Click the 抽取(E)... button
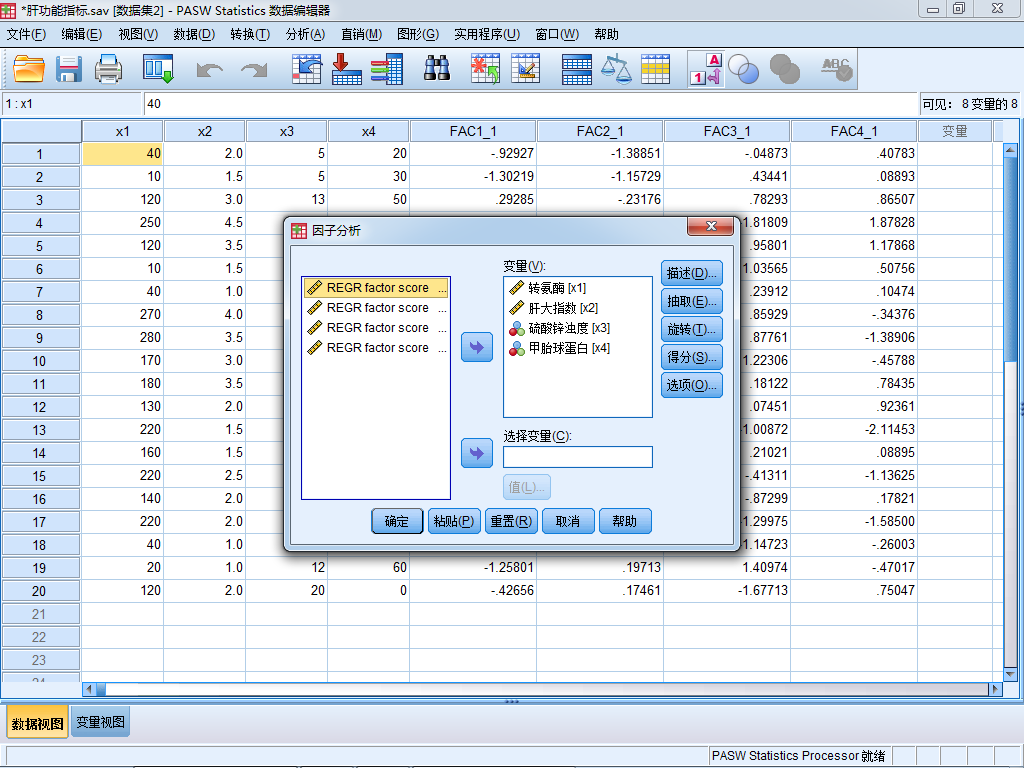Viewport: 1024px width, 768px height. (x=692, y=301)
